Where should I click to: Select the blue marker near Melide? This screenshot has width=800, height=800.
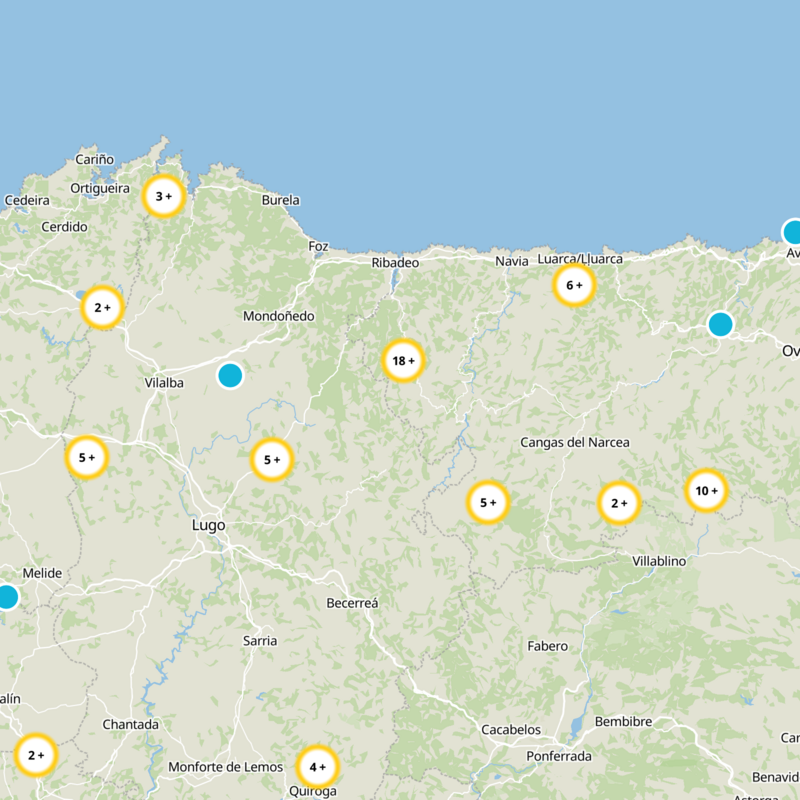pyautogui.click(x=6, y=596)
